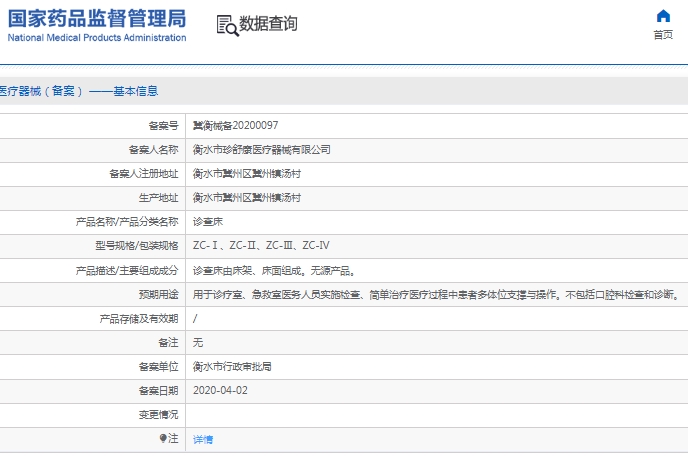Click the 备案日期 label
Viewport: 688px width, 461px height.
[x=158, y=390]
